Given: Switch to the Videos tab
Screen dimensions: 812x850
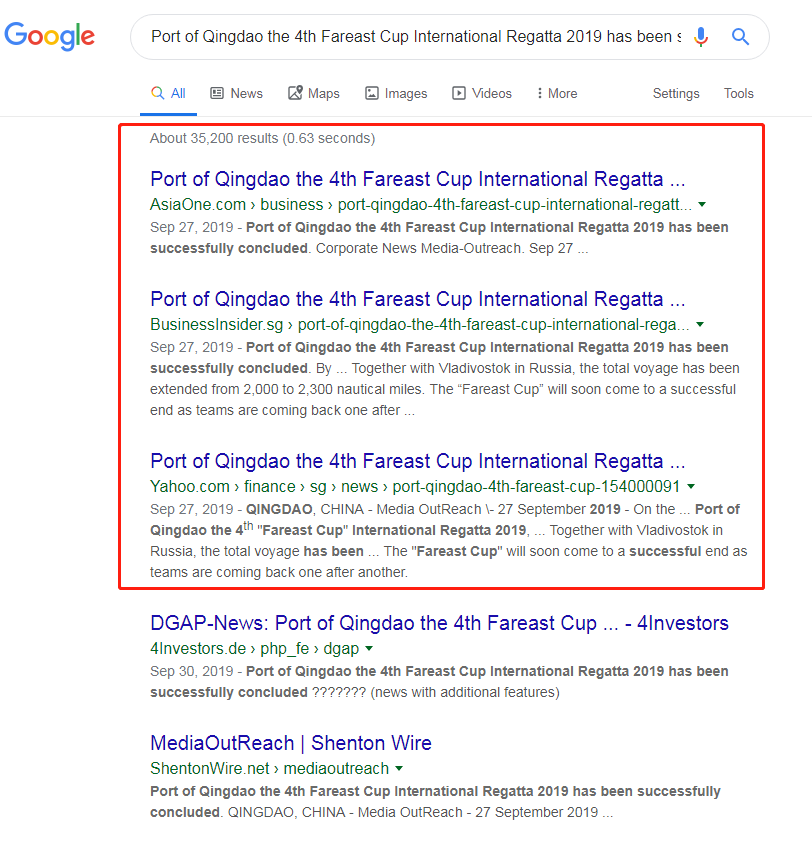Looking at the screenshot, I should tap(482, 93).
